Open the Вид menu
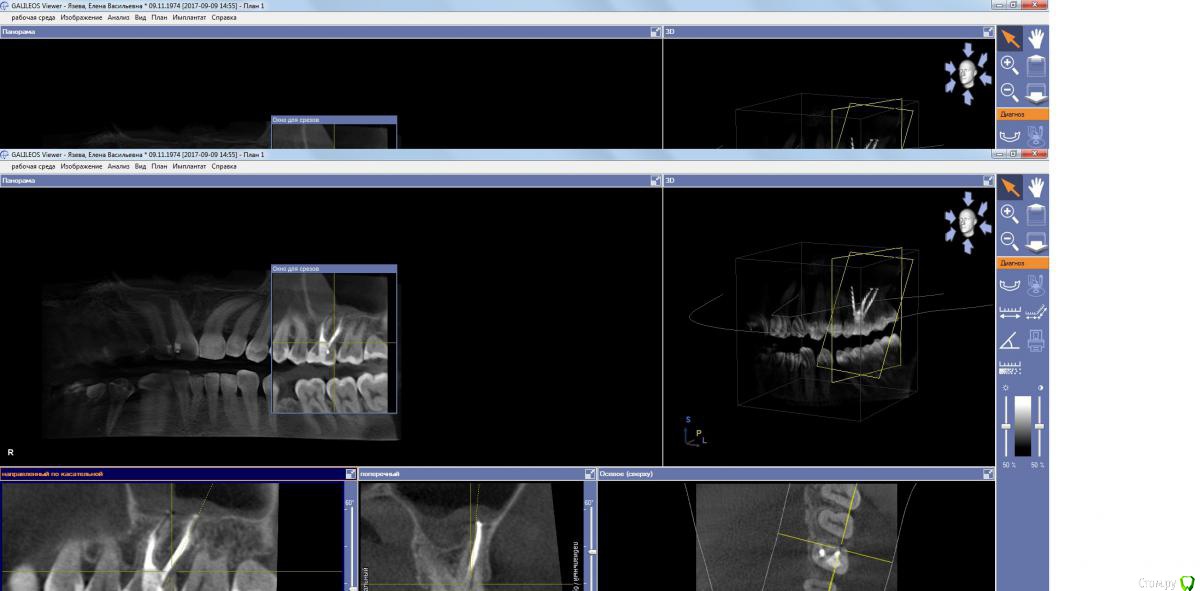The image size is (1200, 591). point(140,167)
